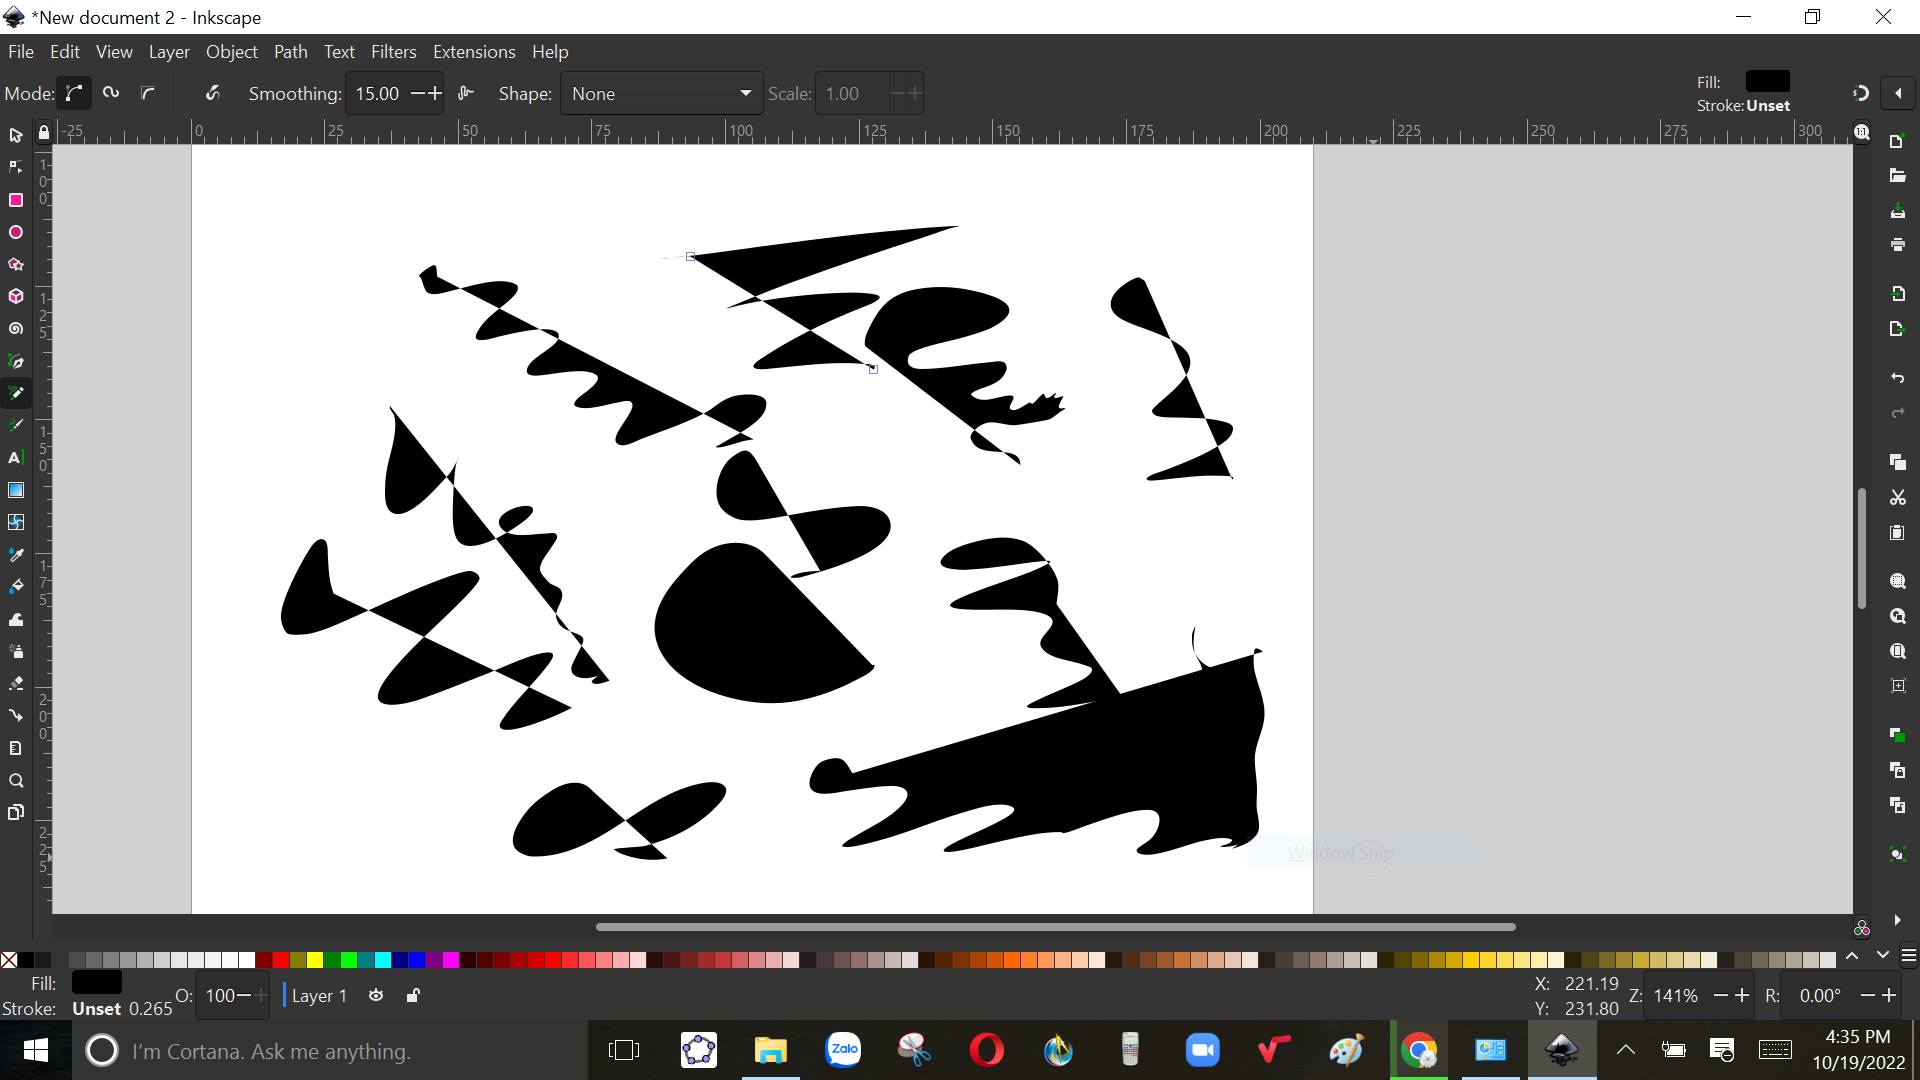The image size is (1920, 1080).
Task: Select the Zoom magnifier tool
Action: 15,780
